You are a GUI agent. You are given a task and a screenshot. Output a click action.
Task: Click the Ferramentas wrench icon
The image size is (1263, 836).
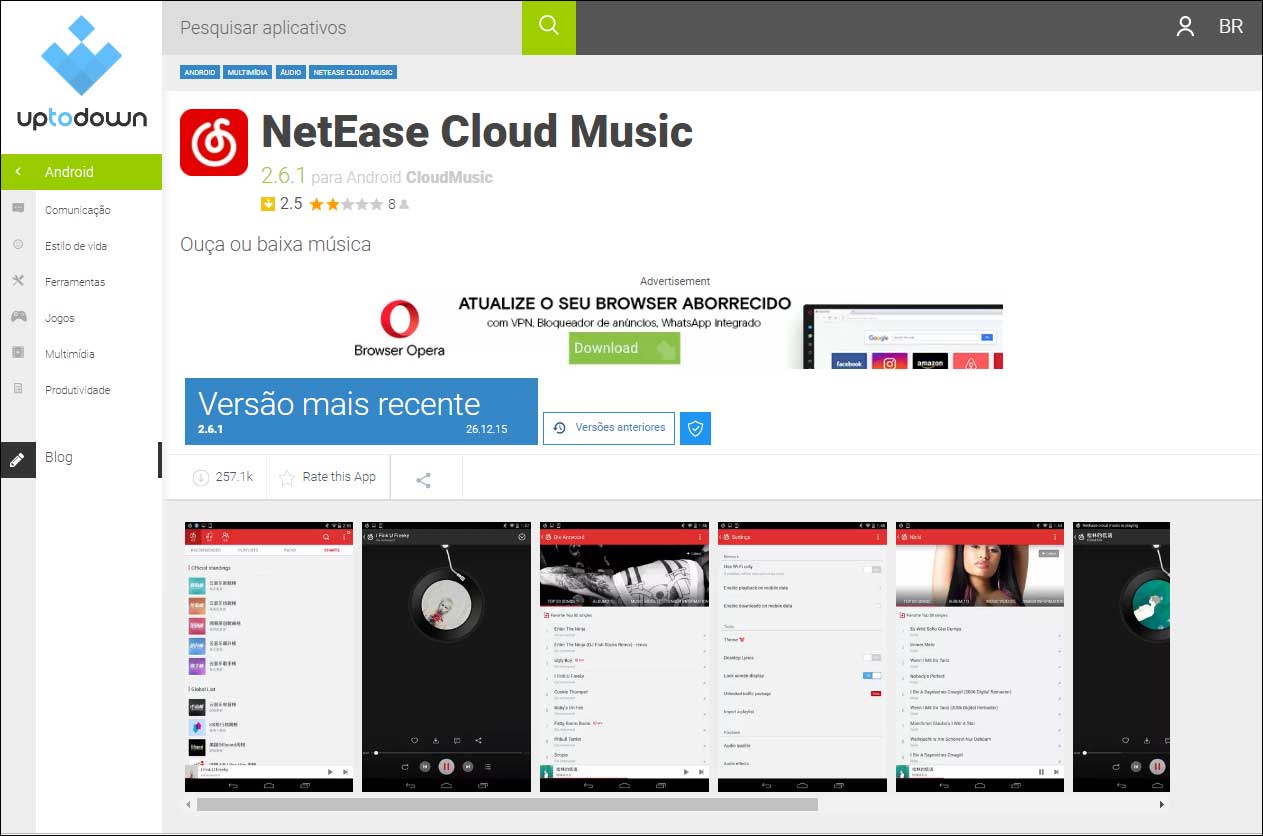(x=18, y=281)
